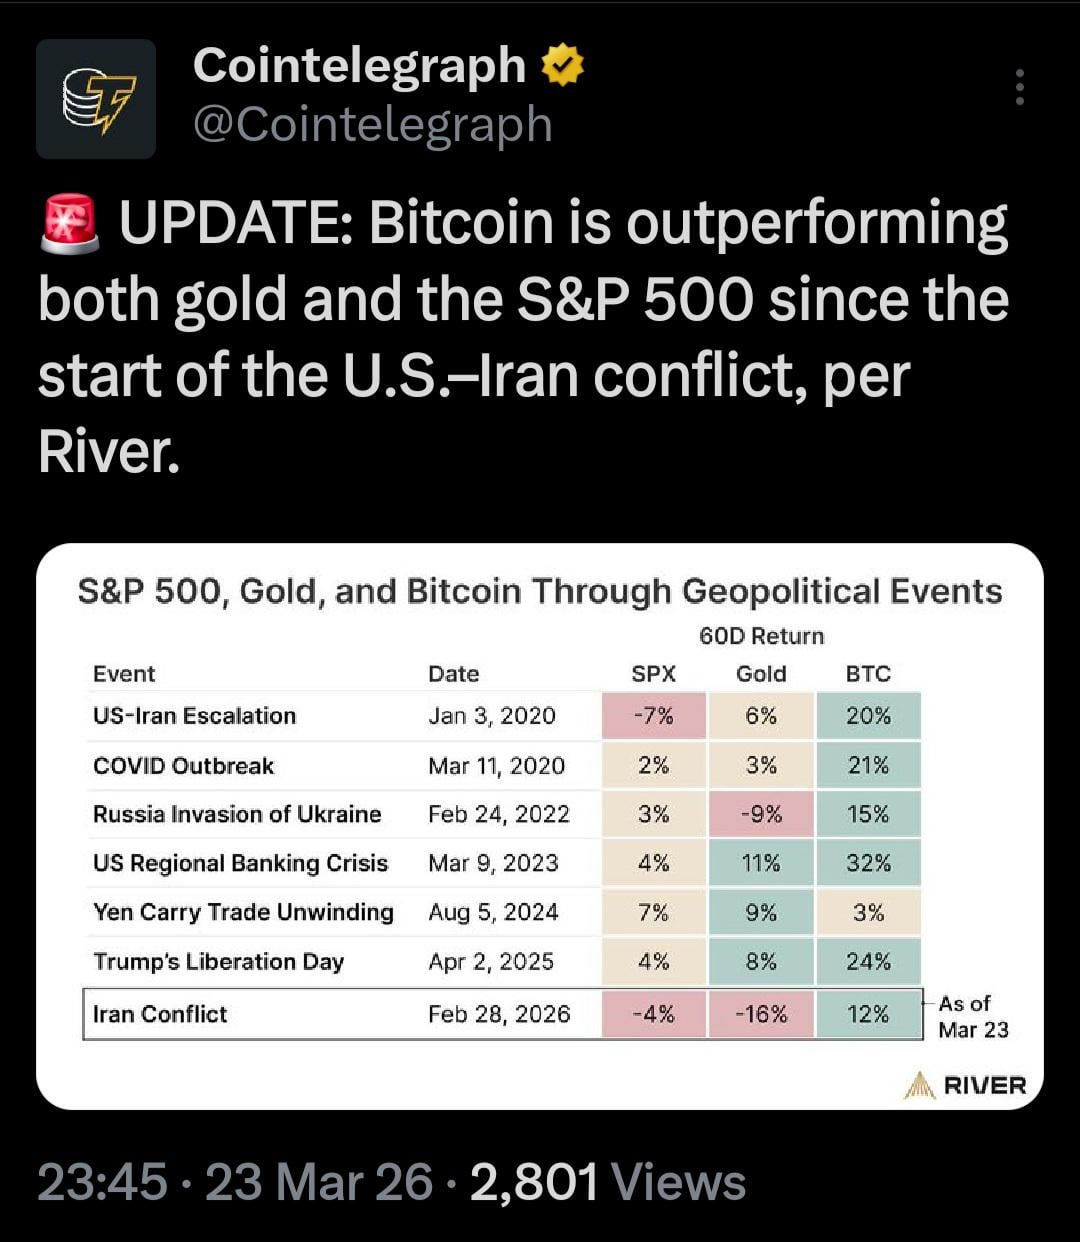The image size is (1080, 1242).
Task: Click the gold verified badge
Action: coord(563,67)
